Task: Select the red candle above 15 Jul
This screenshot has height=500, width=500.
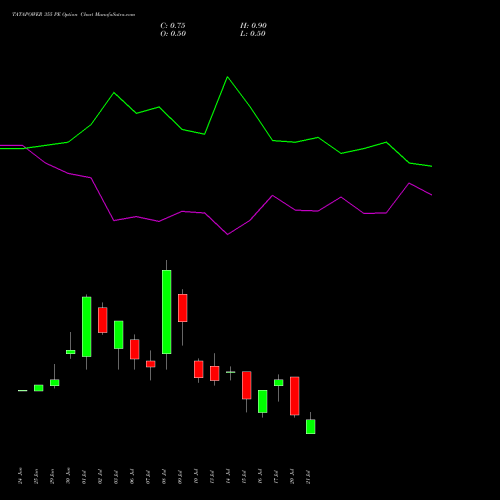Action: point(247,385)
